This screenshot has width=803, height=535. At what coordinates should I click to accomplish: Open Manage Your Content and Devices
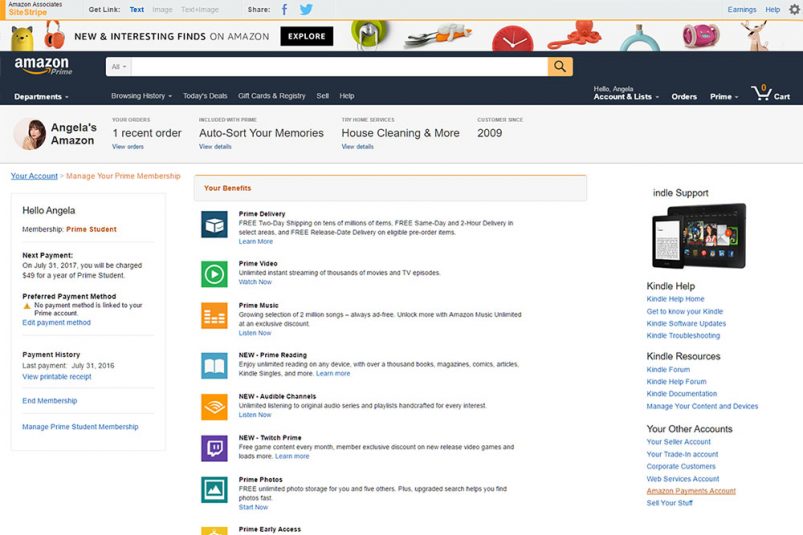(702, 406)
